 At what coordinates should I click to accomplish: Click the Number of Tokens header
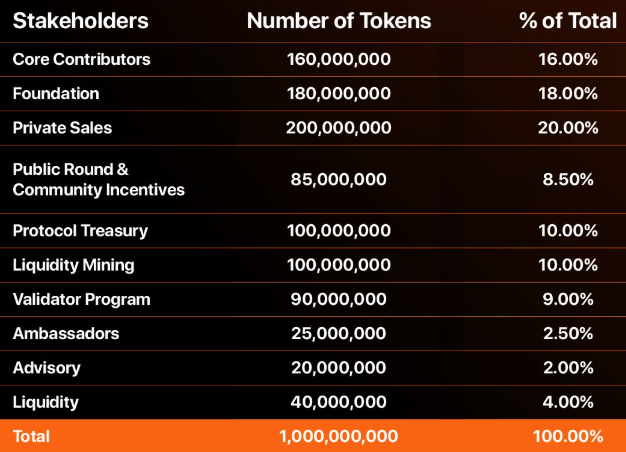pyautogui.click(x=339, y=20)
